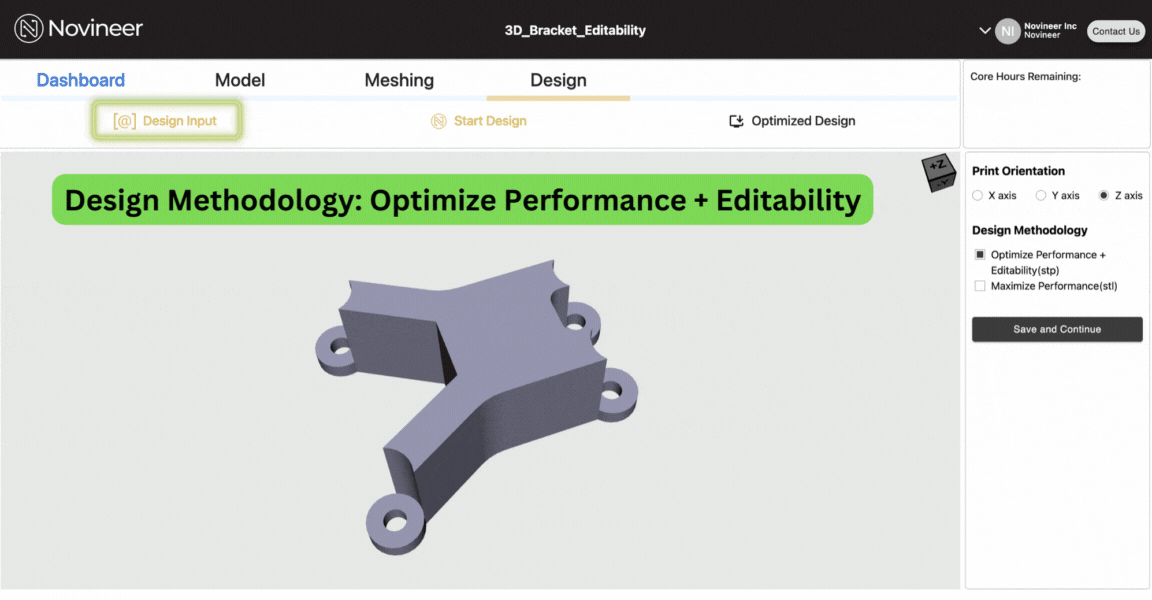Select the X axis print orientation

coord(977,196)
